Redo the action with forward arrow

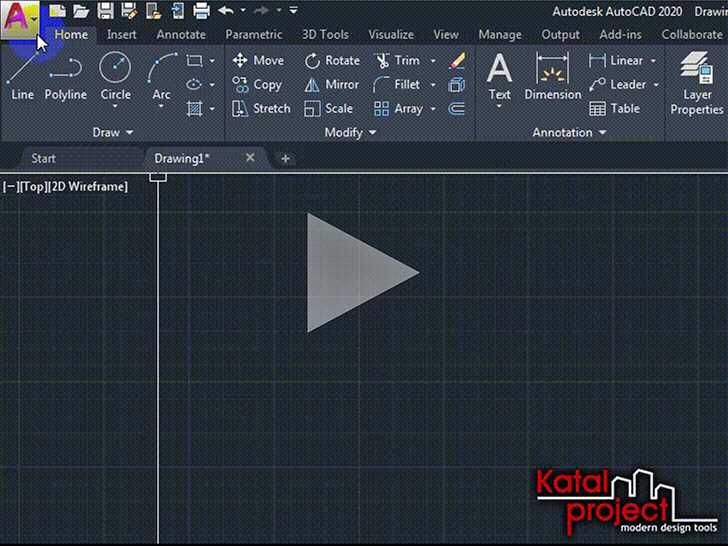tap(262, 10)
